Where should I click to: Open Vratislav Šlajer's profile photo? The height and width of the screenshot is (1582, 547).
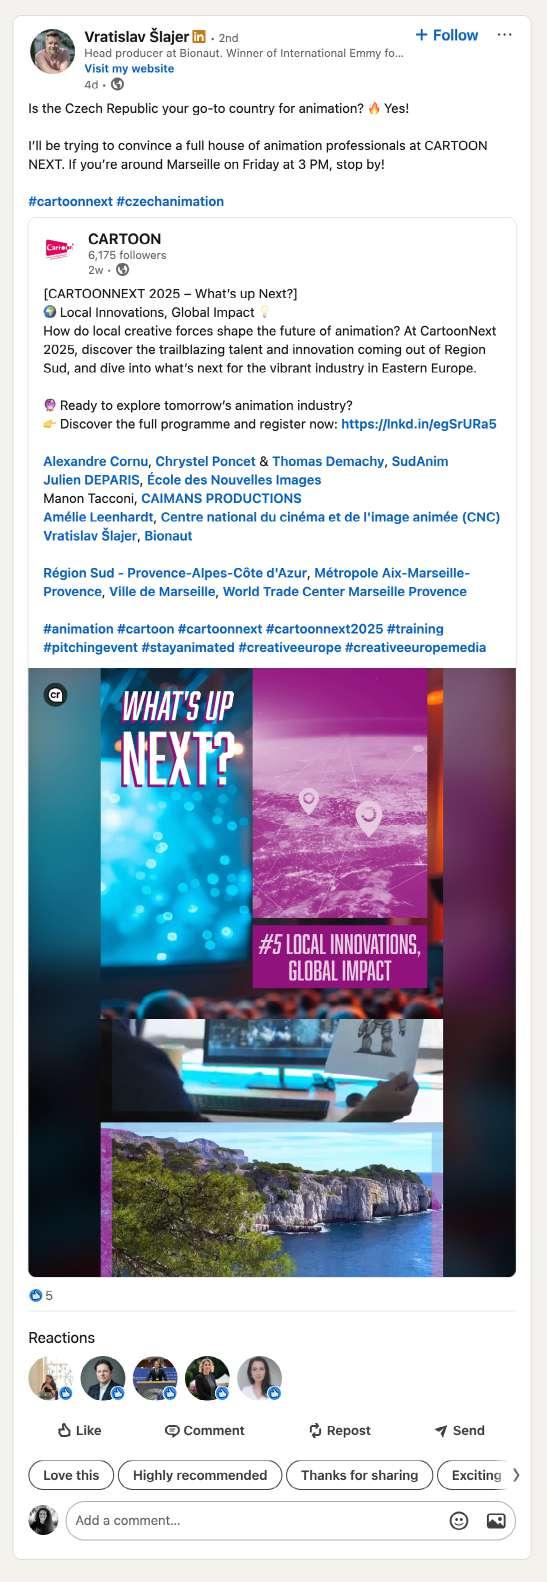53,52
